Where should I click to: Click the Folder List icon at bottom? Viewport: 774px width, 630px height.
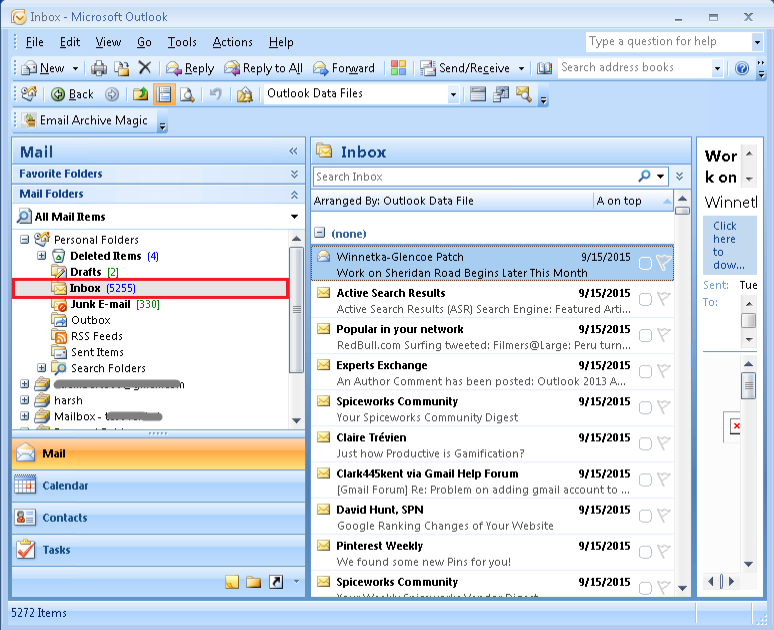(253, 582)
